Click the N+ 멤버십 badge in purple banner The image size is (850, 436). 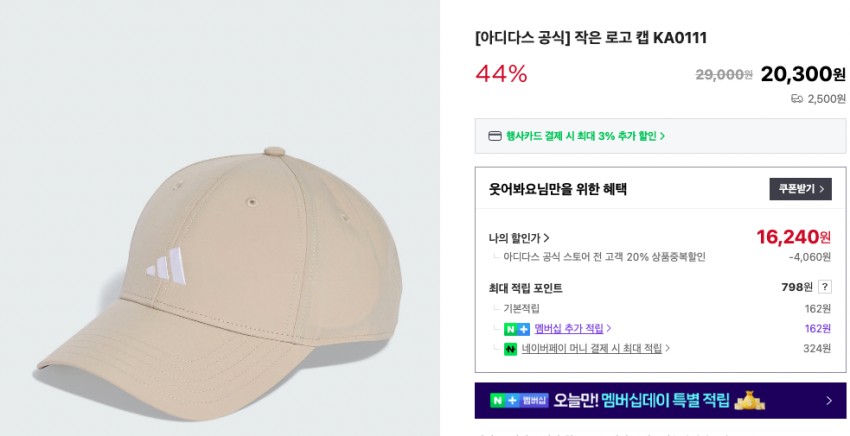(x=519, y=400)
